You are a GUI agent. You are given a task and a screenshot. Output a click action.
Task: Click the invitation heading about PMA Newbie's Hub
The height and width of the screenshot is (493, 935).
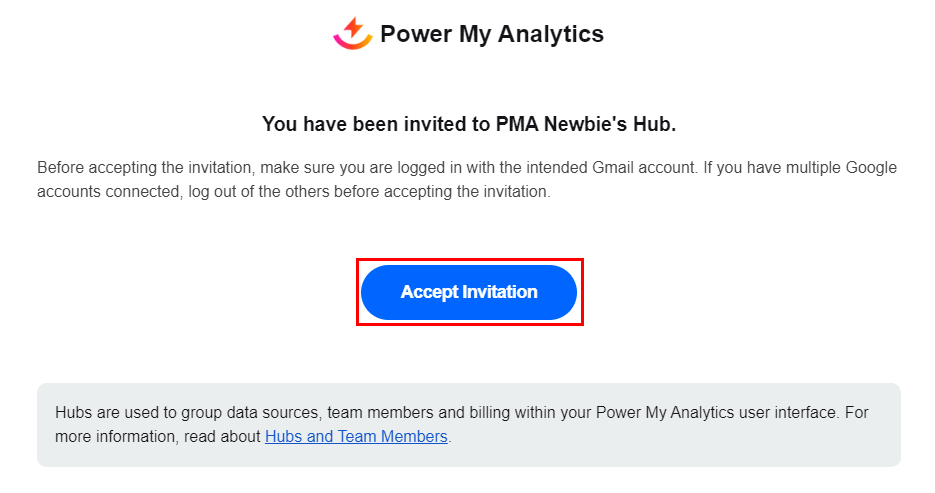(469, 124)
